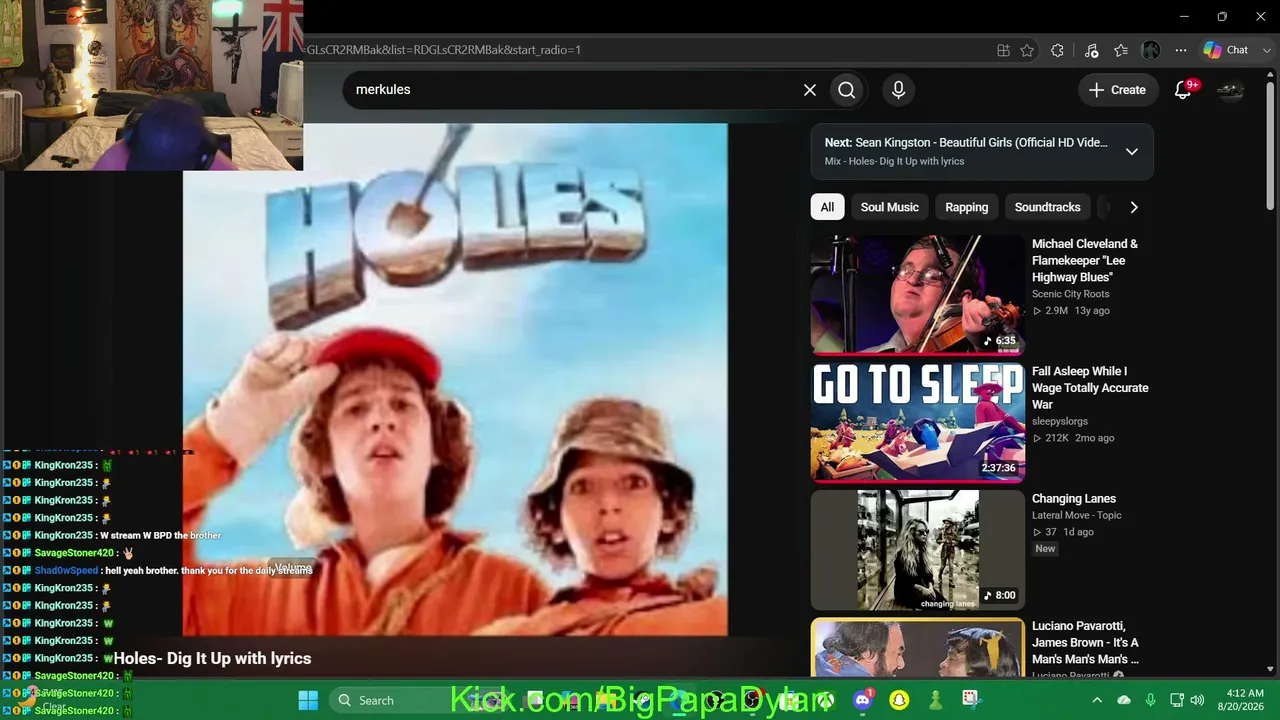Click the 2.9M views 13y ago text

1071,311
